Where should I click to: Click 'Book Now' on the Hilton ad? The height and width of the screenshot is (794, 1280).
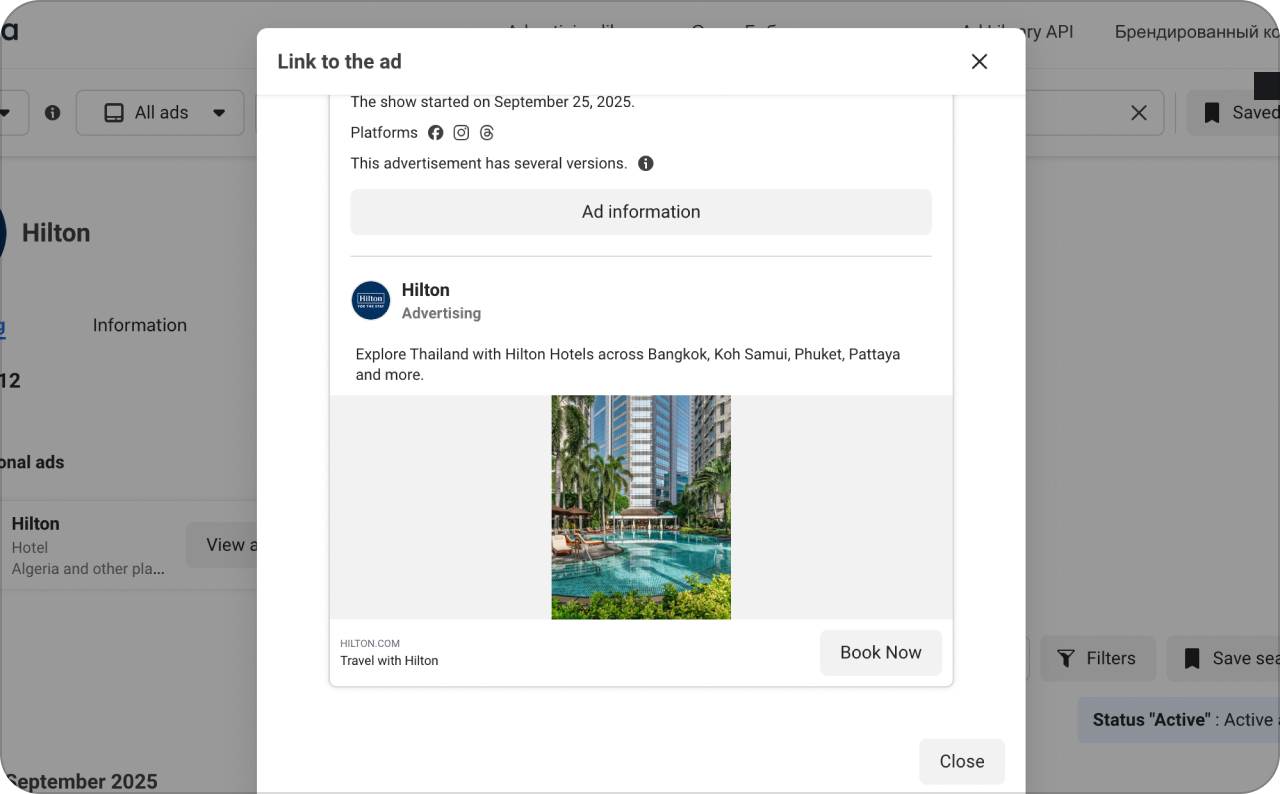tap(880, 652)
